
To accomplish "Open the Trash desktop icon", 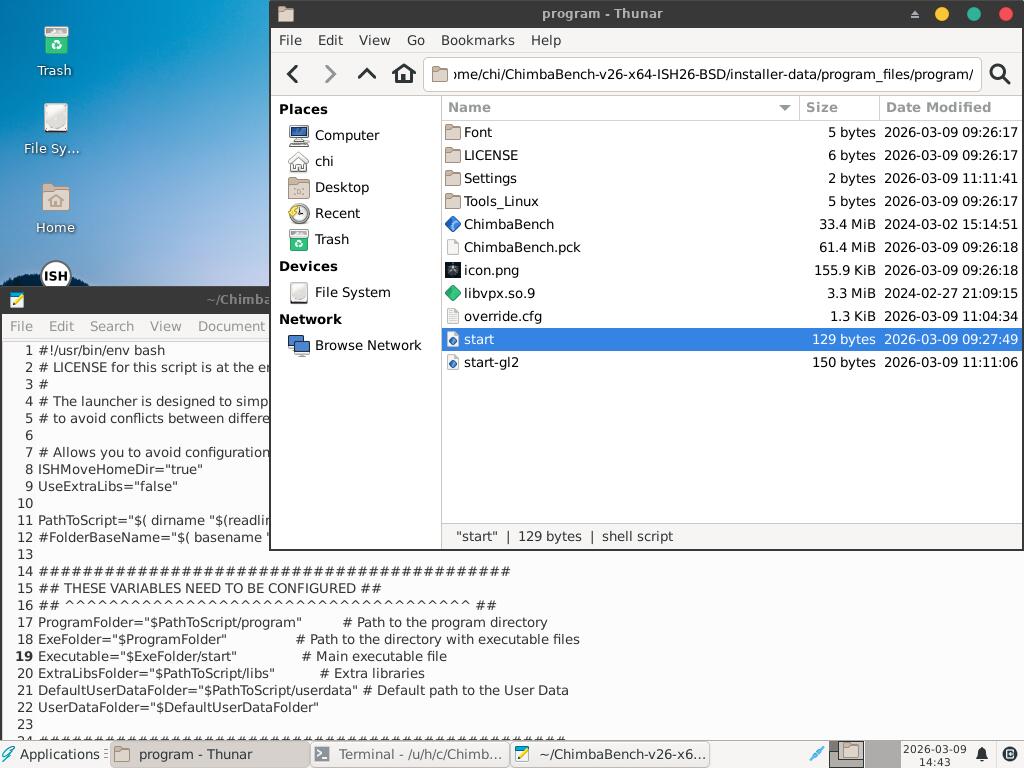I will coord(55,51).
